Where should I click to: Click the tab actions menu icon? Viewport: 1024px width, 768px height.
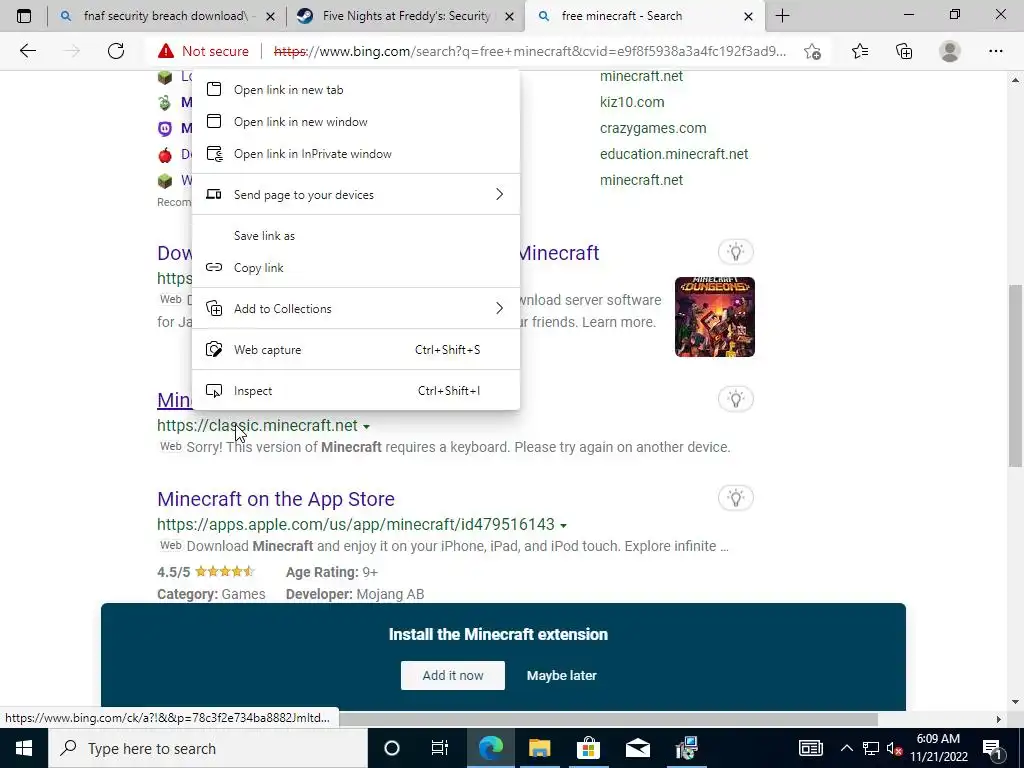tap(24, 16)
